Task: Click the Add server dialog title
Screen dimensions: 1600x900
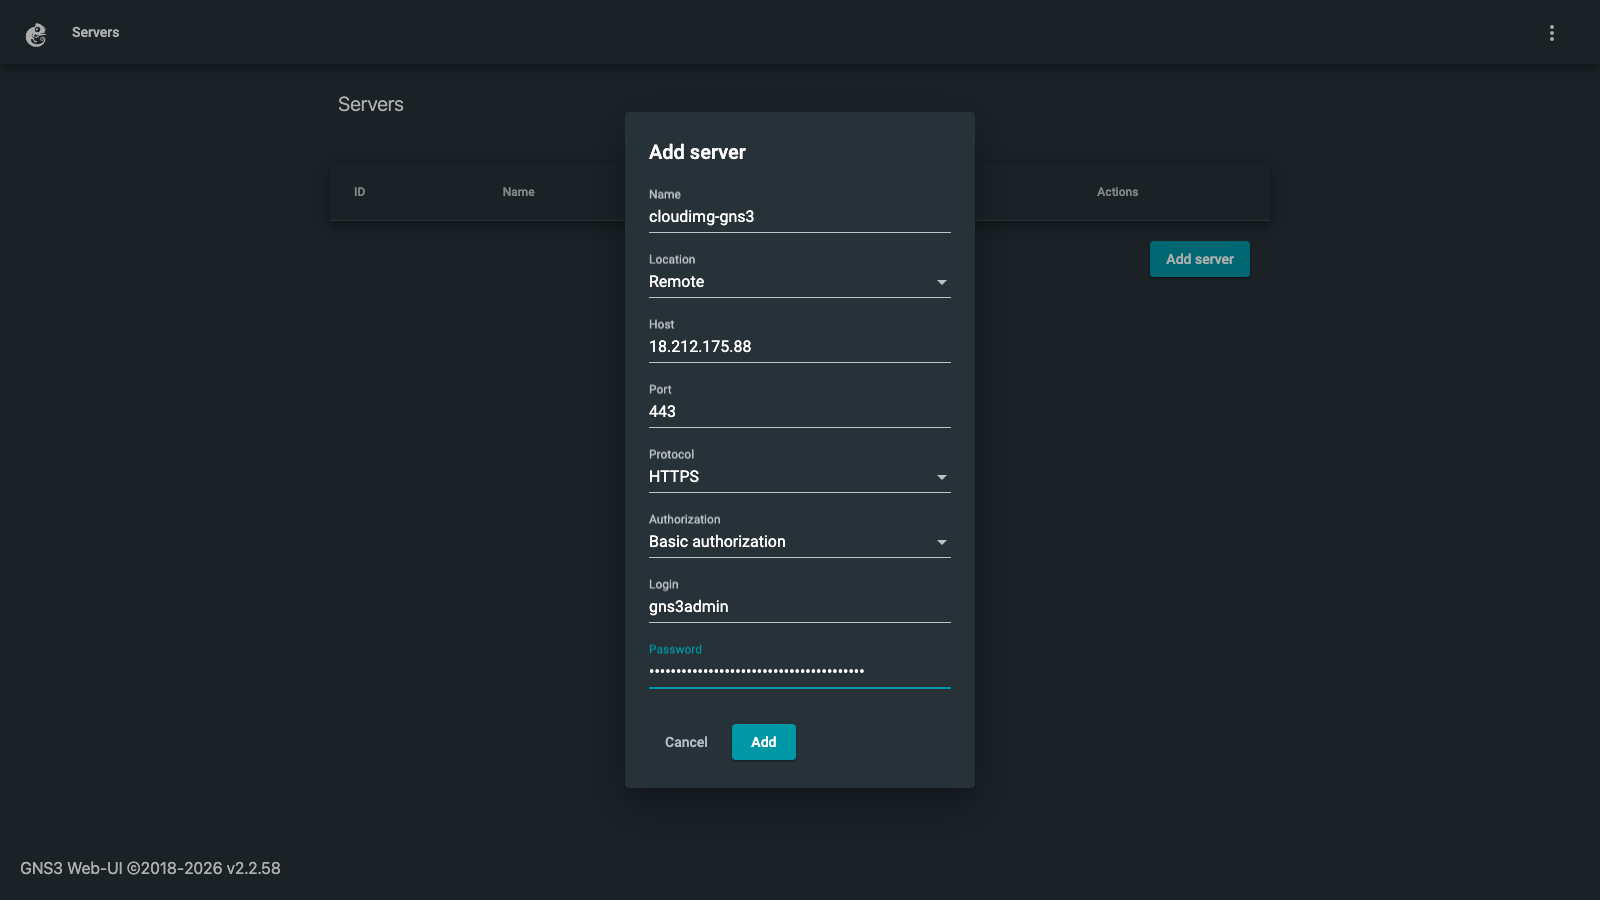Action: pos(697,152)
